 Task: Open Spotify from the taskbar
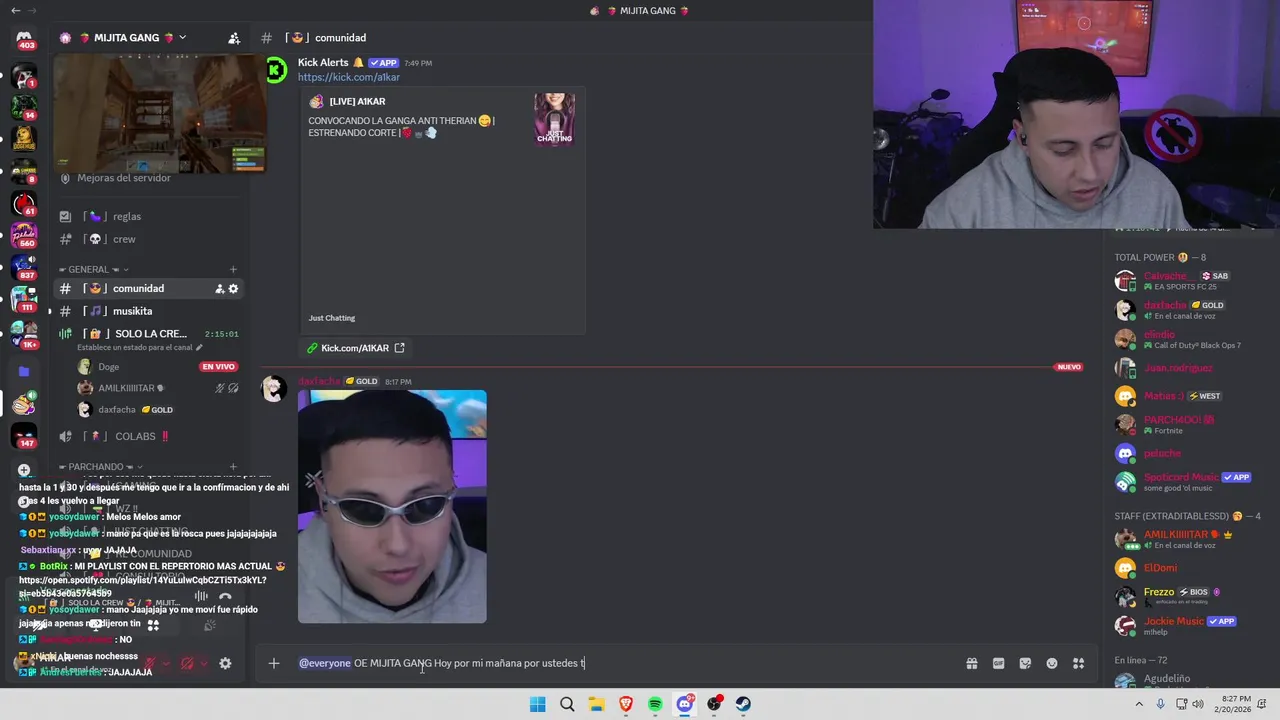[x=655, y=704]
